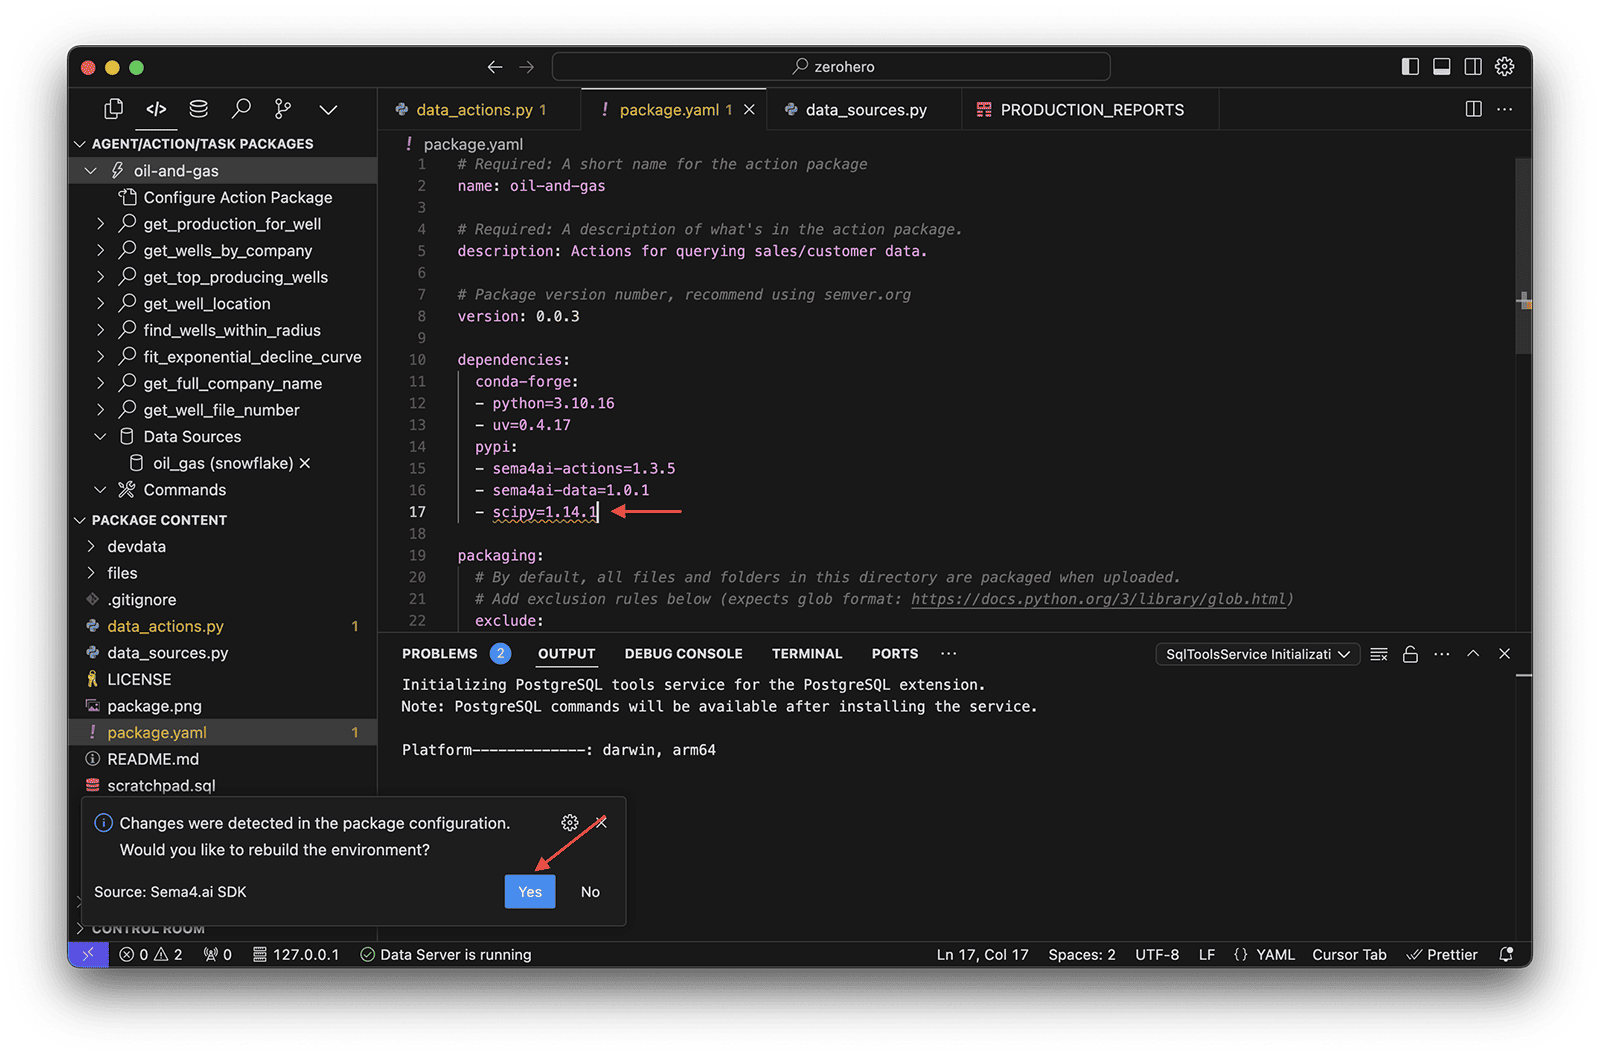Viewport: 1600px width, 1057px height.
Task: Open the glob documentation link in package.yaml
Action: 1098,599
